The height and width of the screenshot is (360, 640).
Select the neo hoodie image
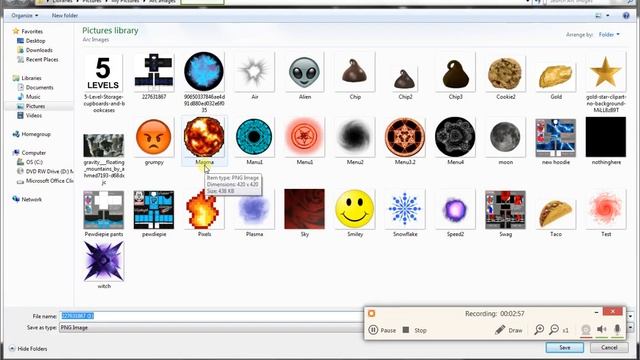555,138
